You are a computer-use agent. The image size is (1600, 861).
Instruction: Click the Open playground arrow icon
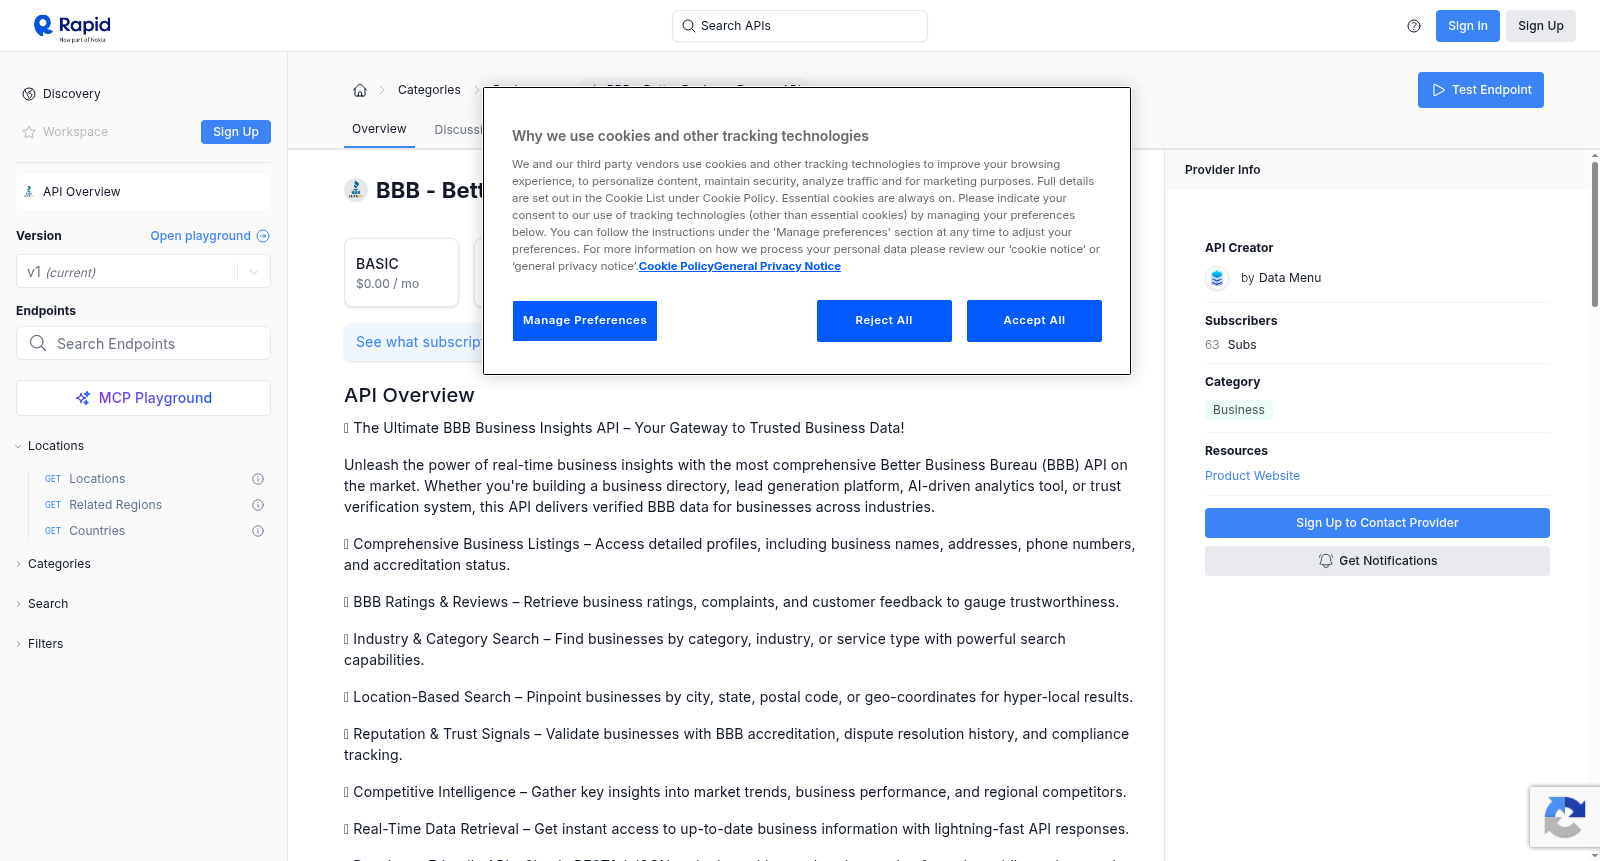click(263, 236)
